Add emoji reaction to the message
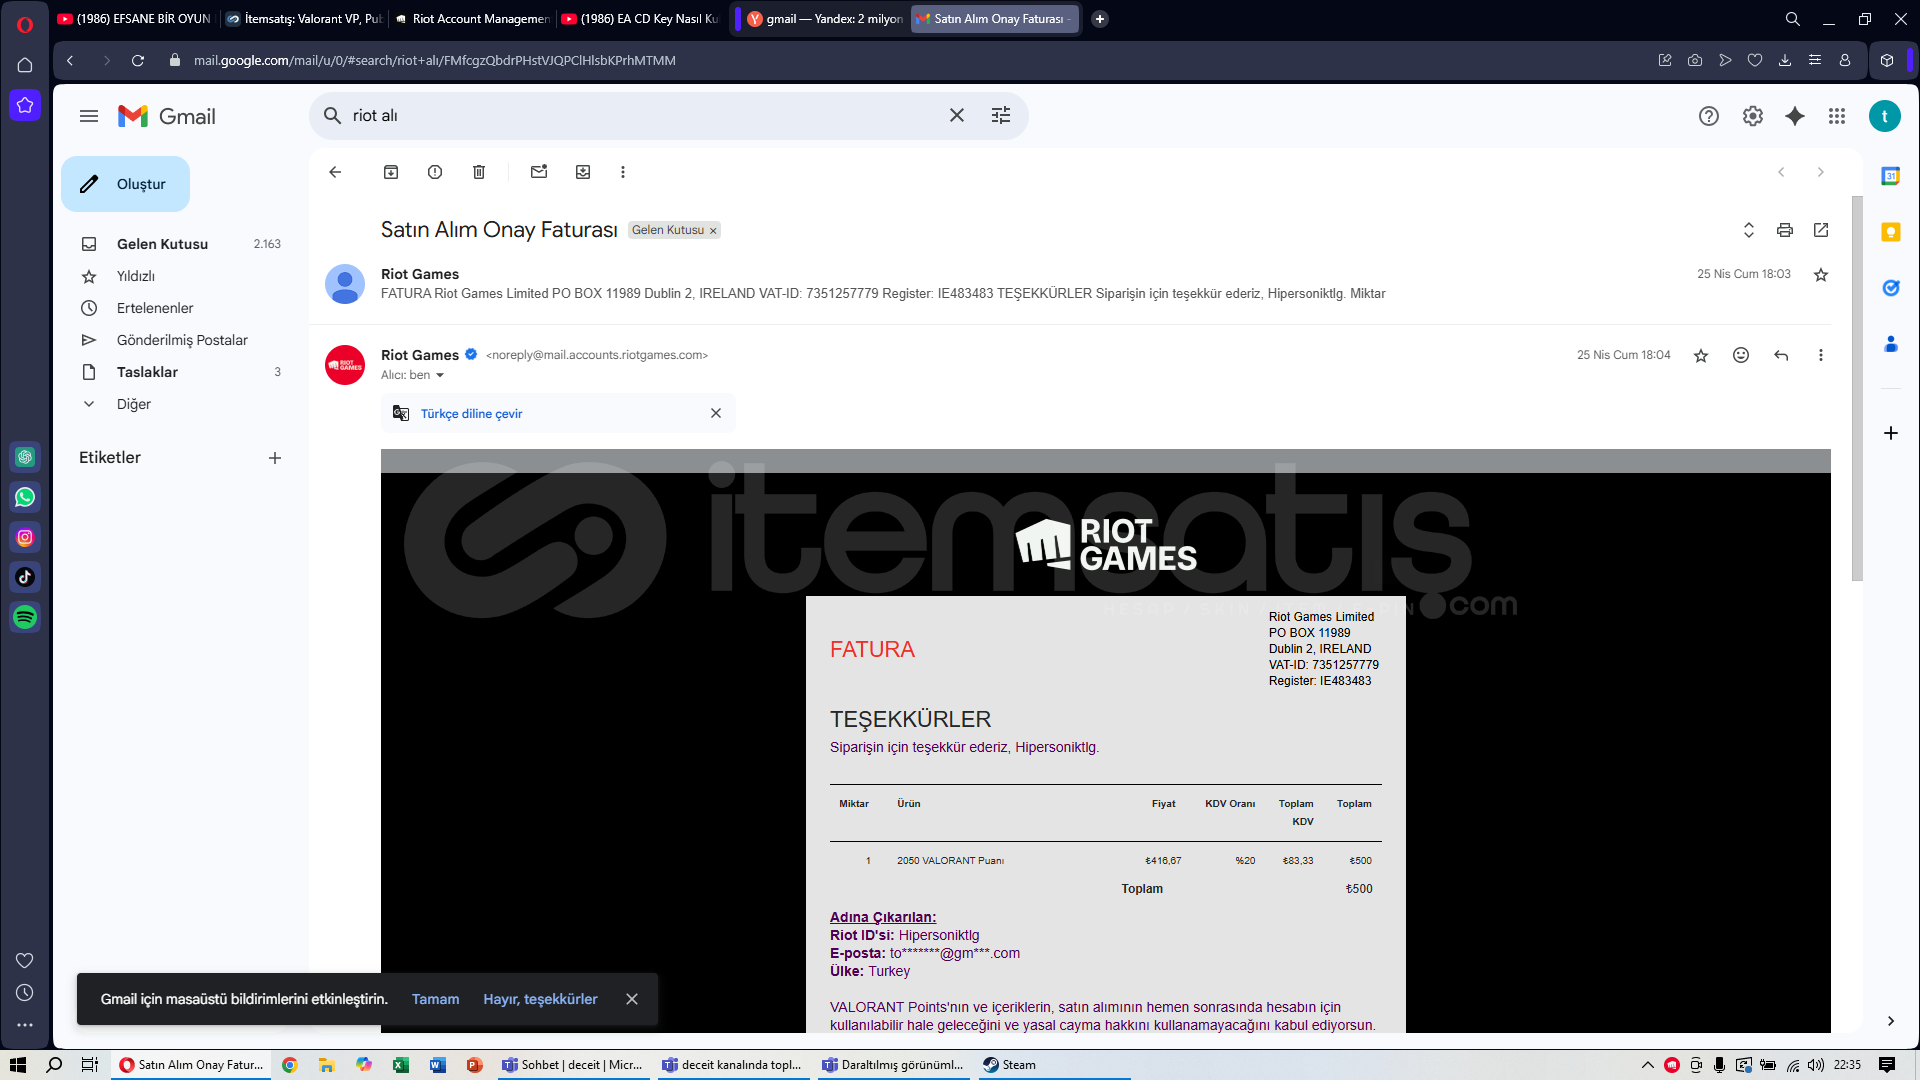 click(1741, 356)
